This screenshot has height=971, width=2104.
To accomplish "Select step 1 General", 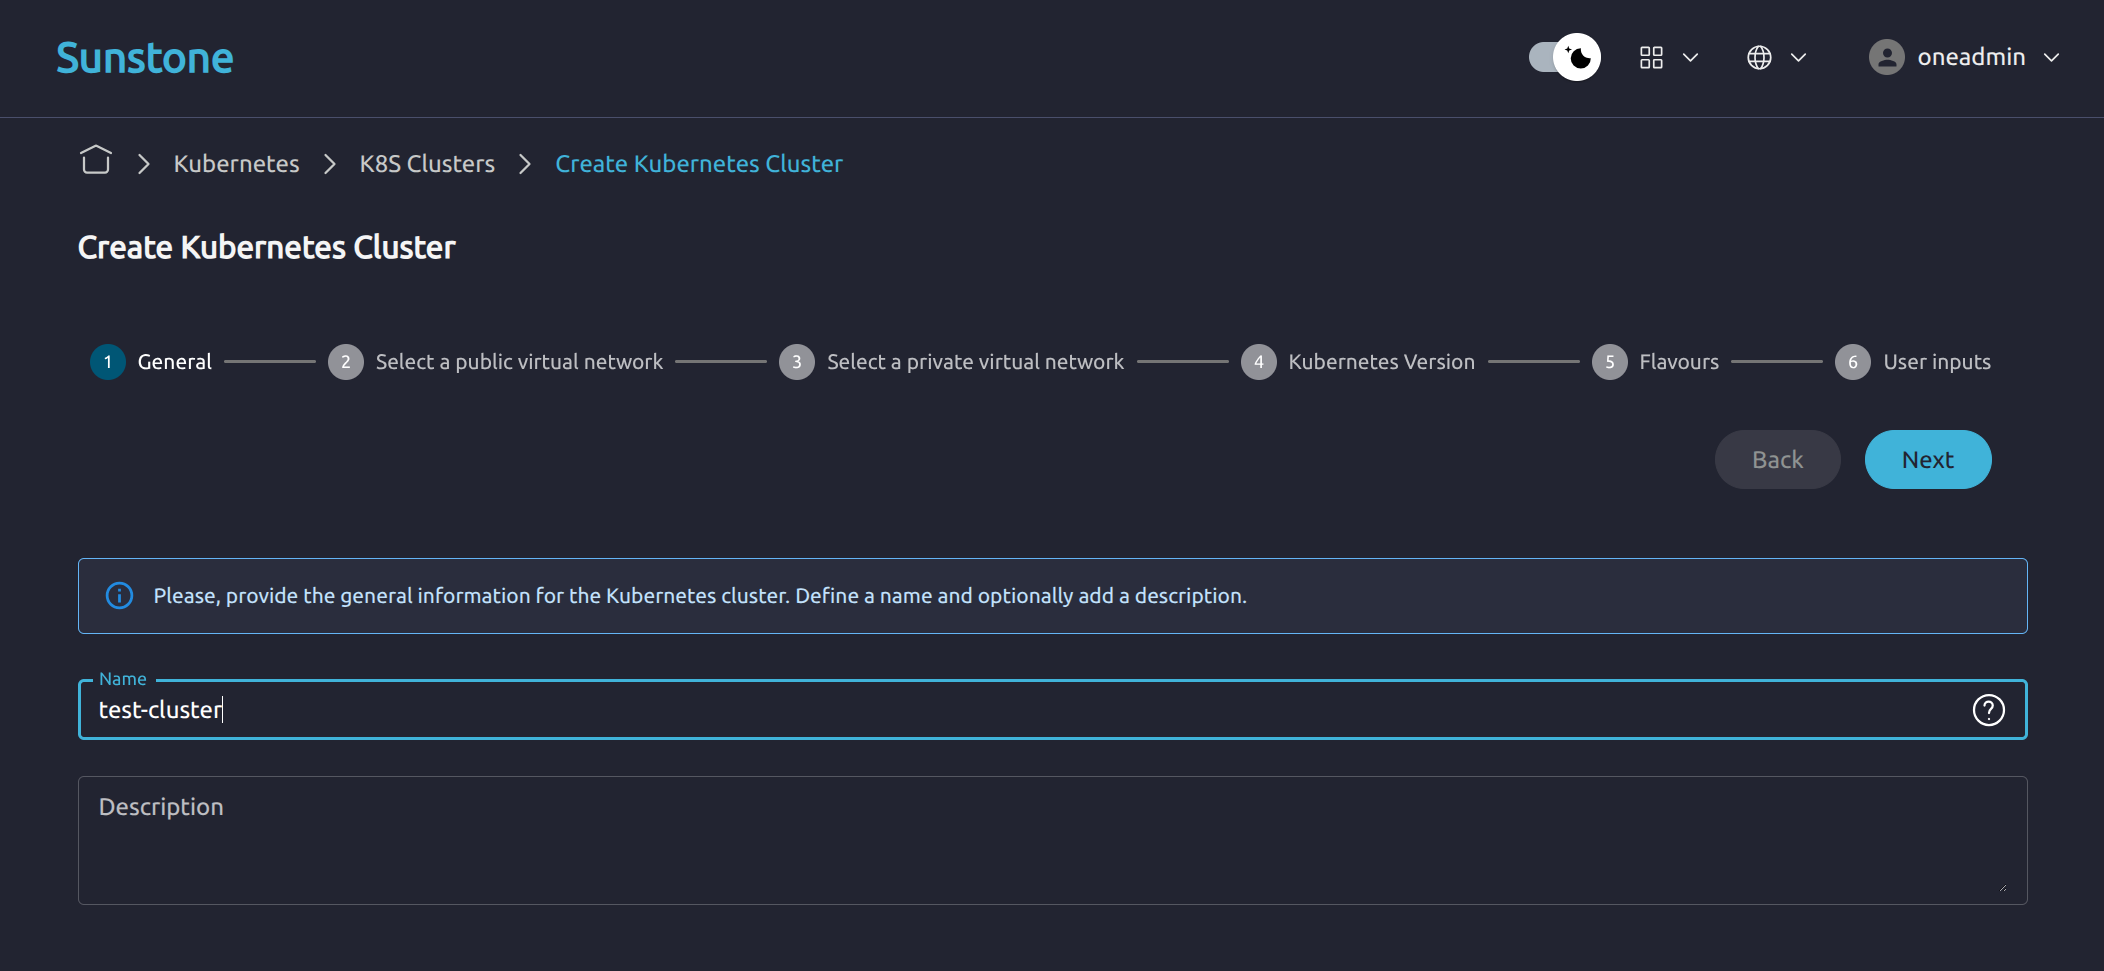I will [x=151, y=362].
